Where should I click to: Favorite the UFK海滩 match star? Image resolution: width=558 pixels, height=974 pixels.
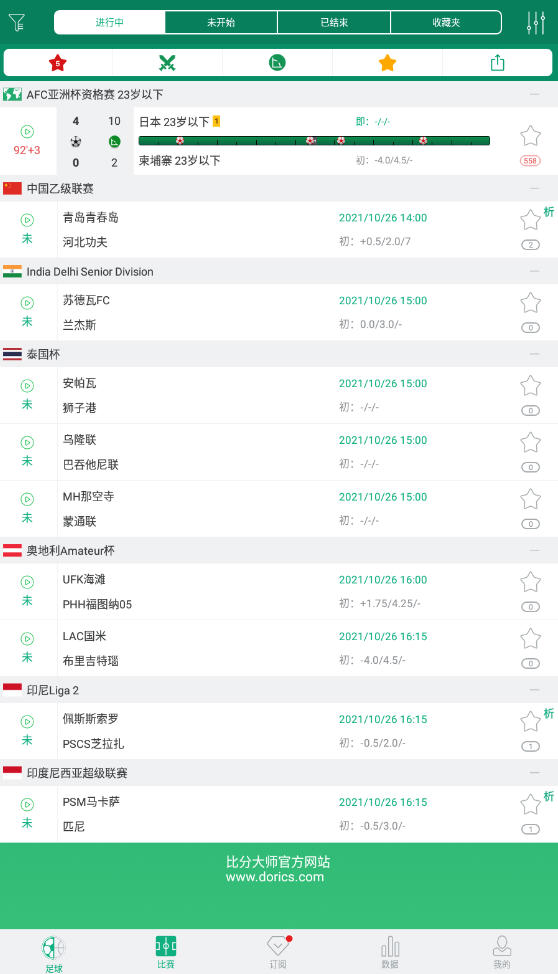coord(530,582)
